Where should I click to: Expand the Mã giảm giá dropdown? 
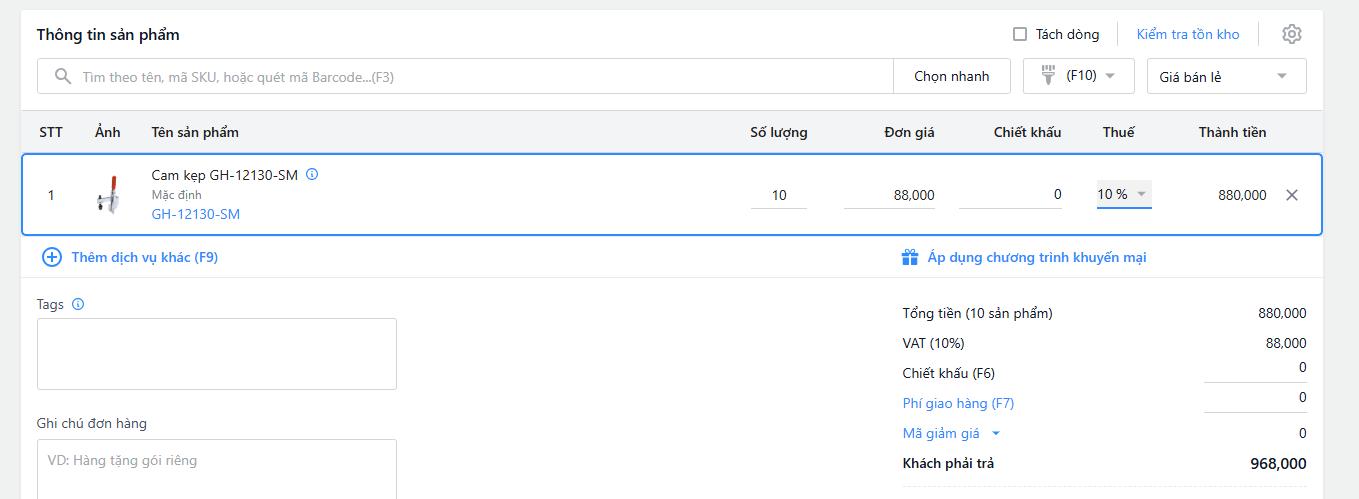[x=995, y=433]
